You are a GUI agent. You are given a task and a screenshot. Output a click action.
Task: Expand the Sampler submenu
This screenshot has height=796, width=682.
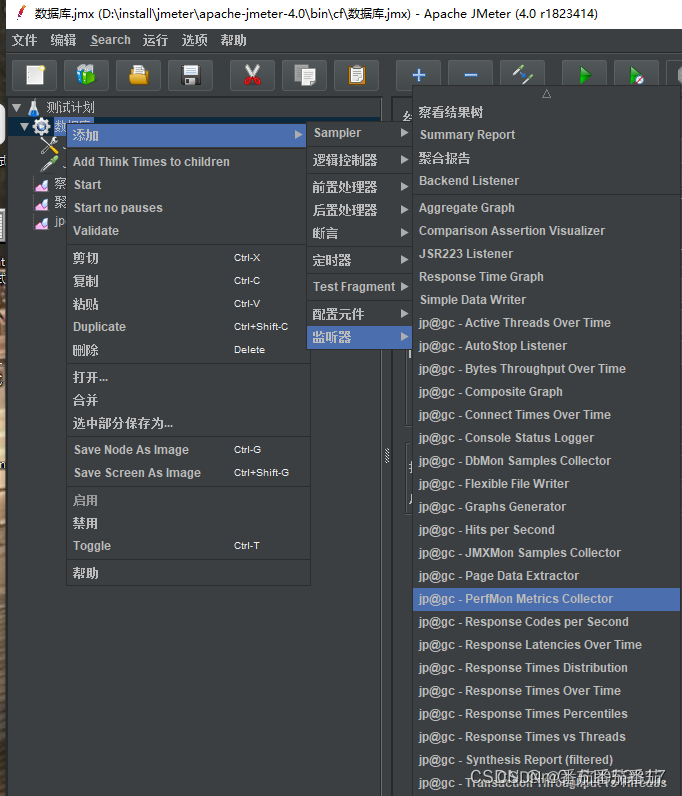point(359,133)
